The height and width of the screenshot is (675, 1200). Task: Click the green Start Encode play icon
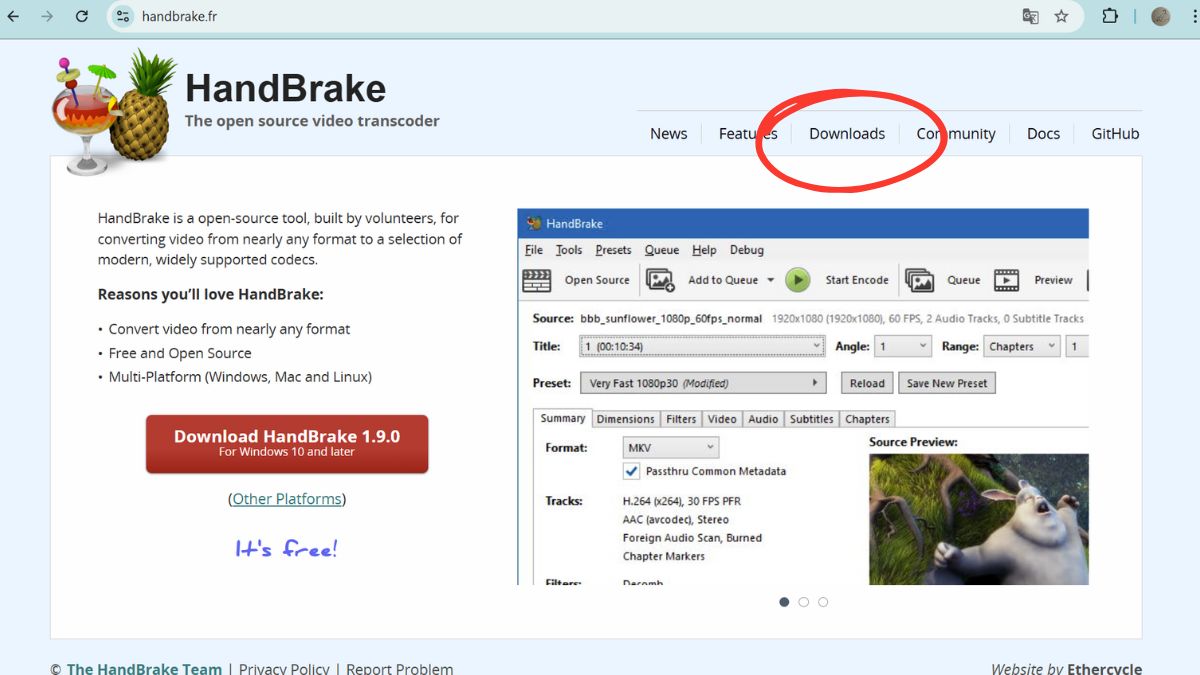pos(797,280)
